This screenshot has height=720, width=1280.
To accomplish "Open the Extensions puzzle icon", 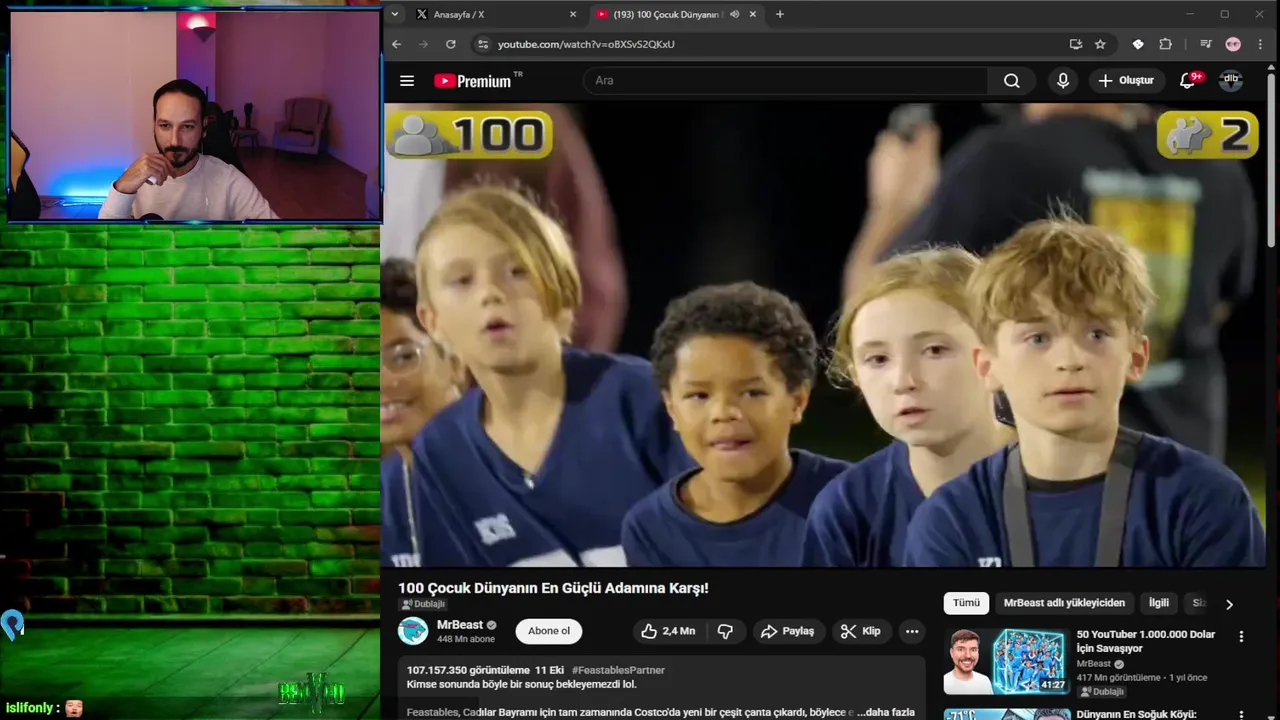I will click(1165, 44).
